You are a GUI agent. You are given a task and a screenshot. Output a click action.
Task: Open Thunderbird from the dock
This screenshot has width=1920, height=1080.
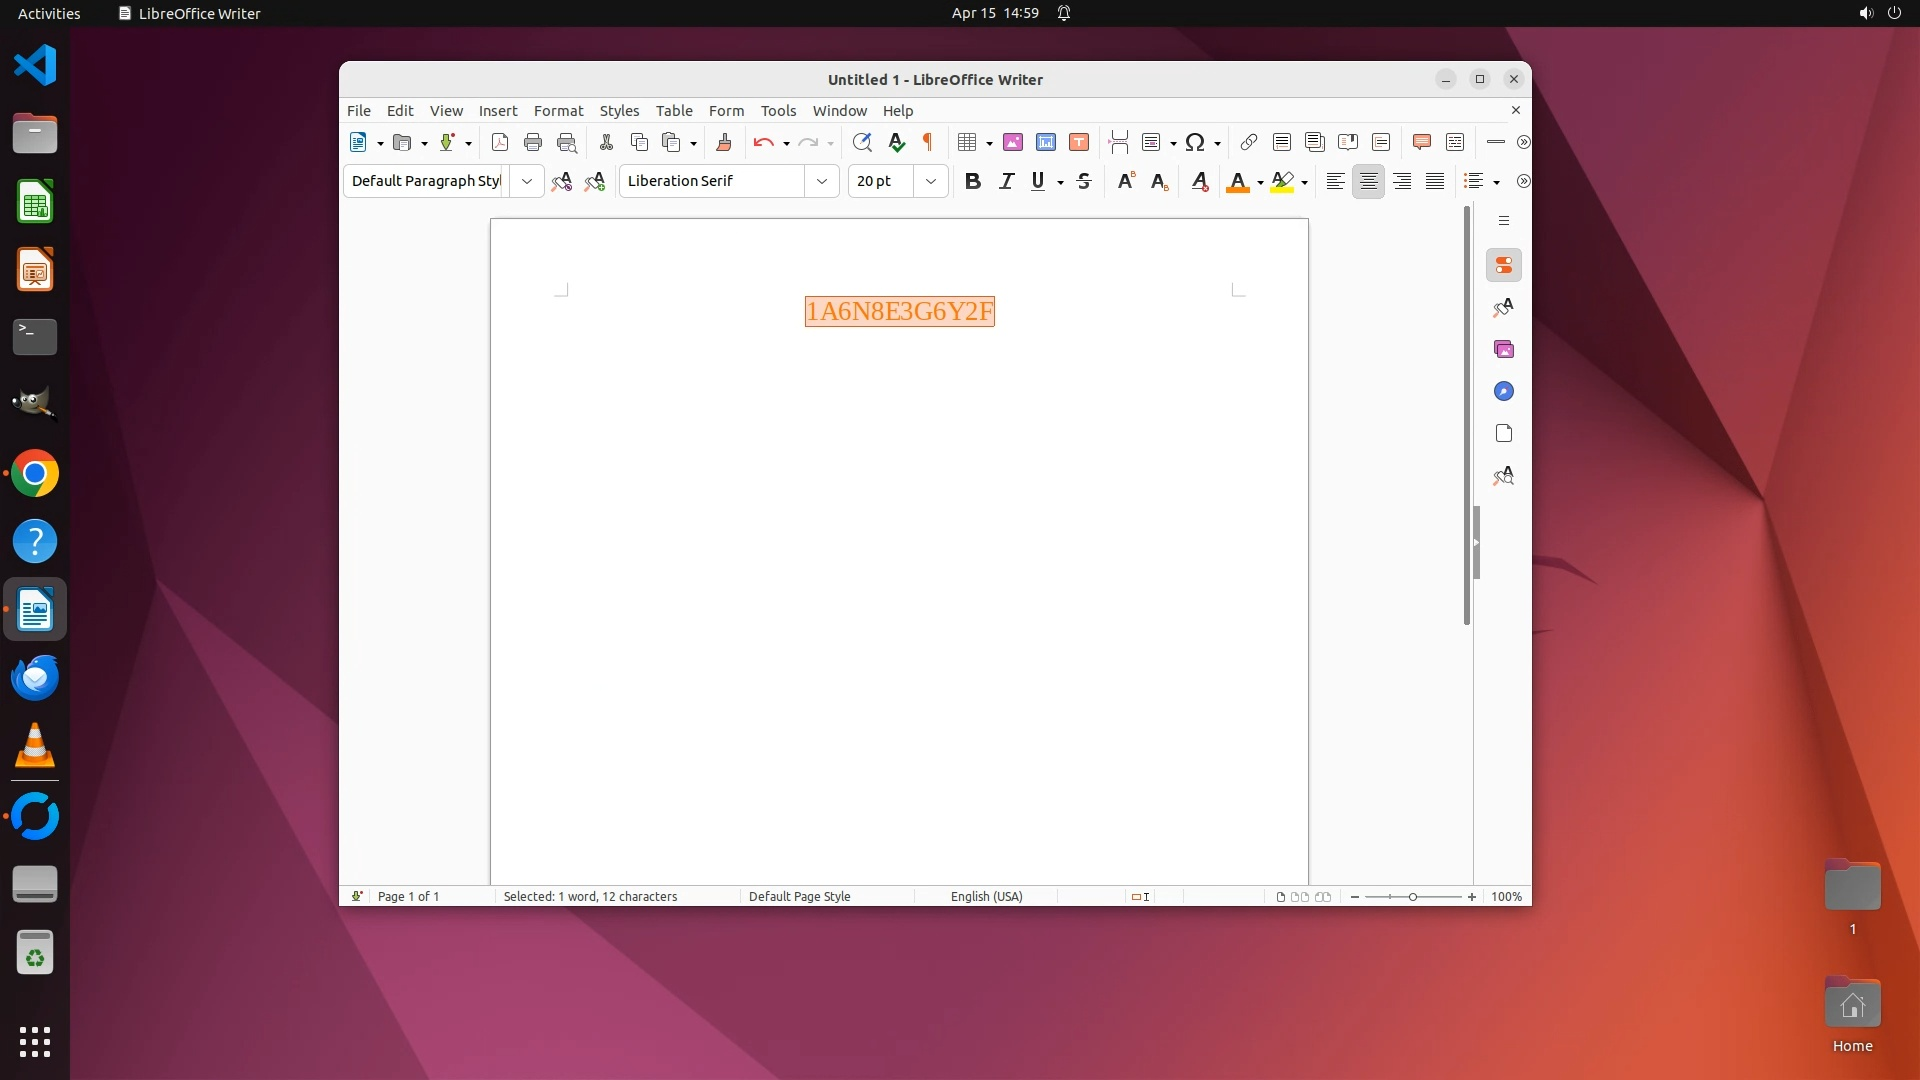35,678
